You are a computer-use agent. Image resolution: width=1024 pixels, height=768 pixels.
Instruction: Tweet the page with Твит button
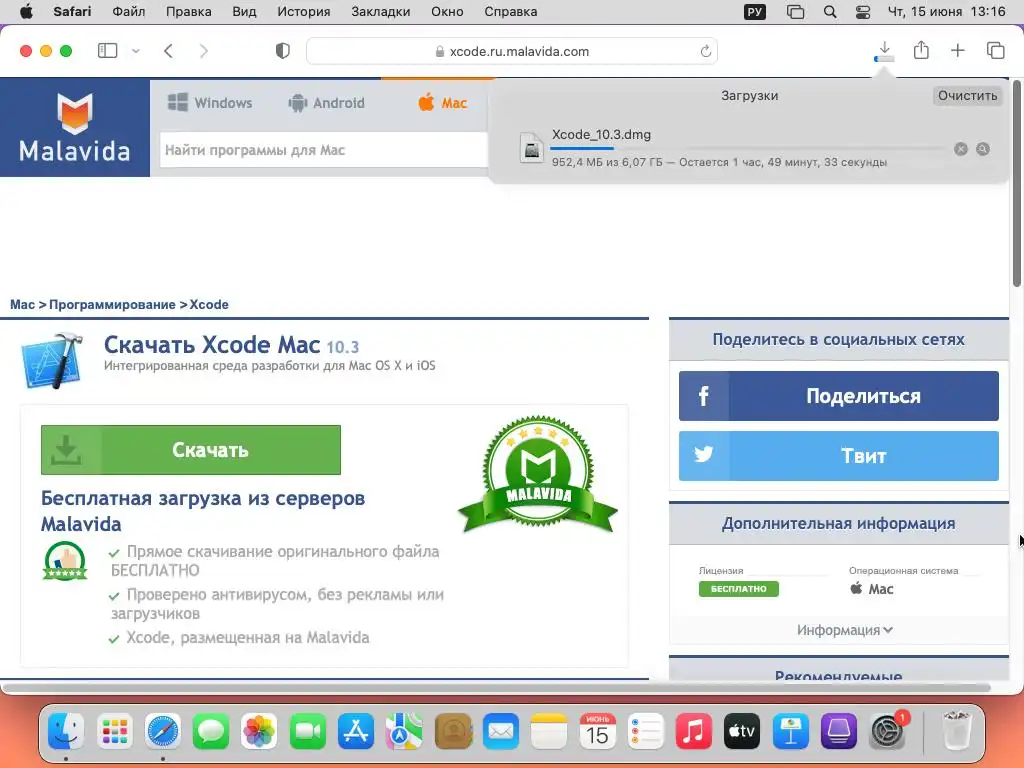(x=839, y=456)
